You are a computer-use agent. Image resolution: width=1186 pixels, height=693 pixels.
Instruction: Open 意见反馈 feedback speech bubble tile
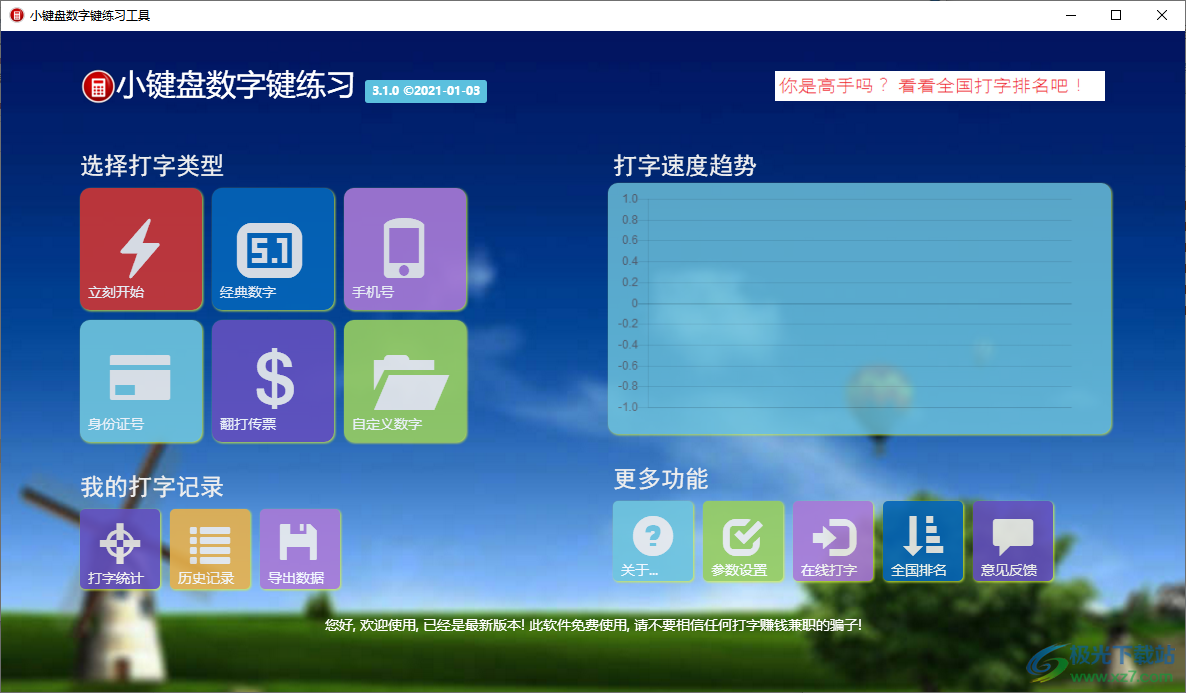point(1013,541)
